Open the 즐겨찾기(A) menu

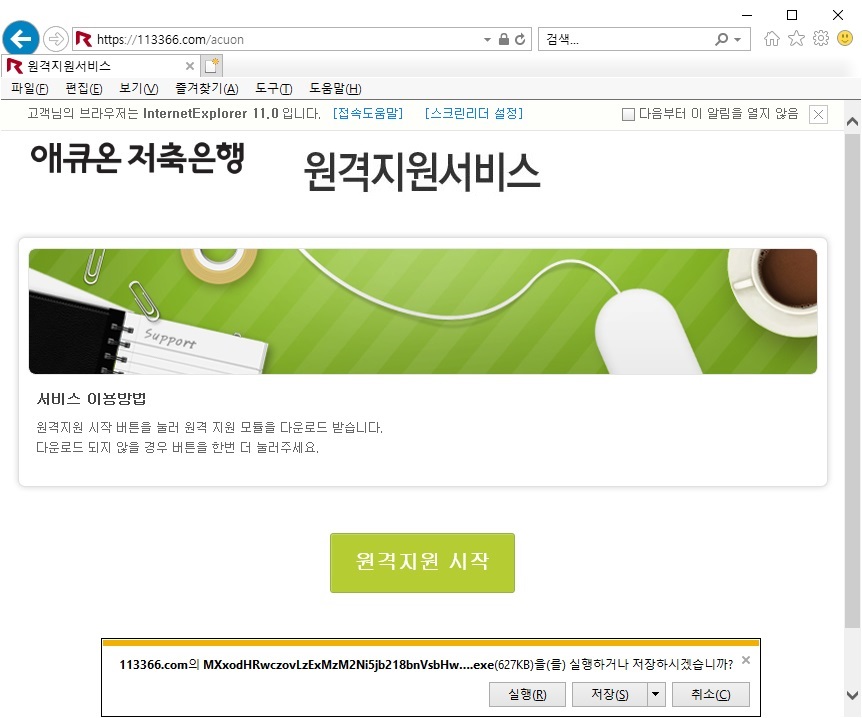(x=207, y=89)
